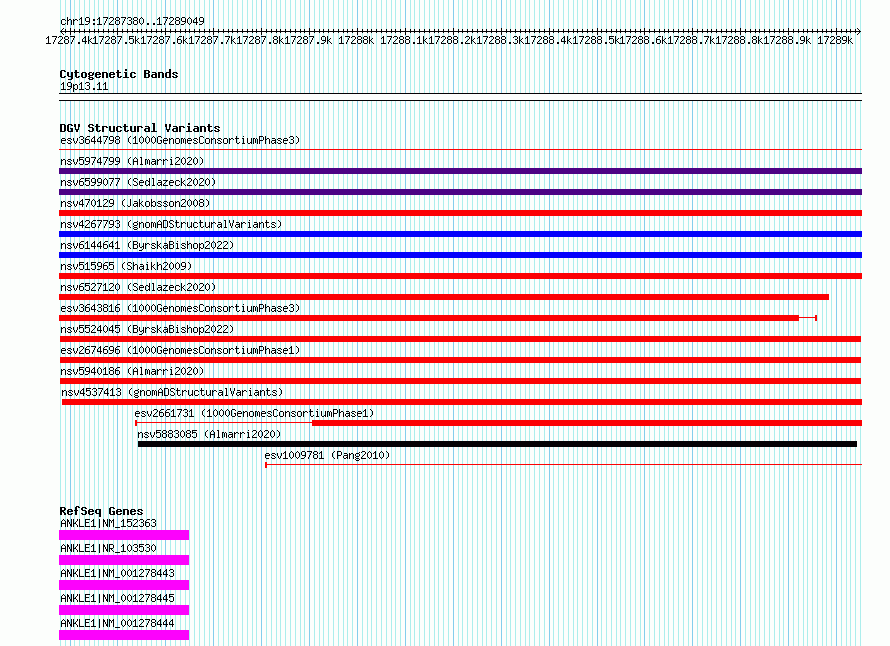Click the 19p13.11 band label

[84, 86]
